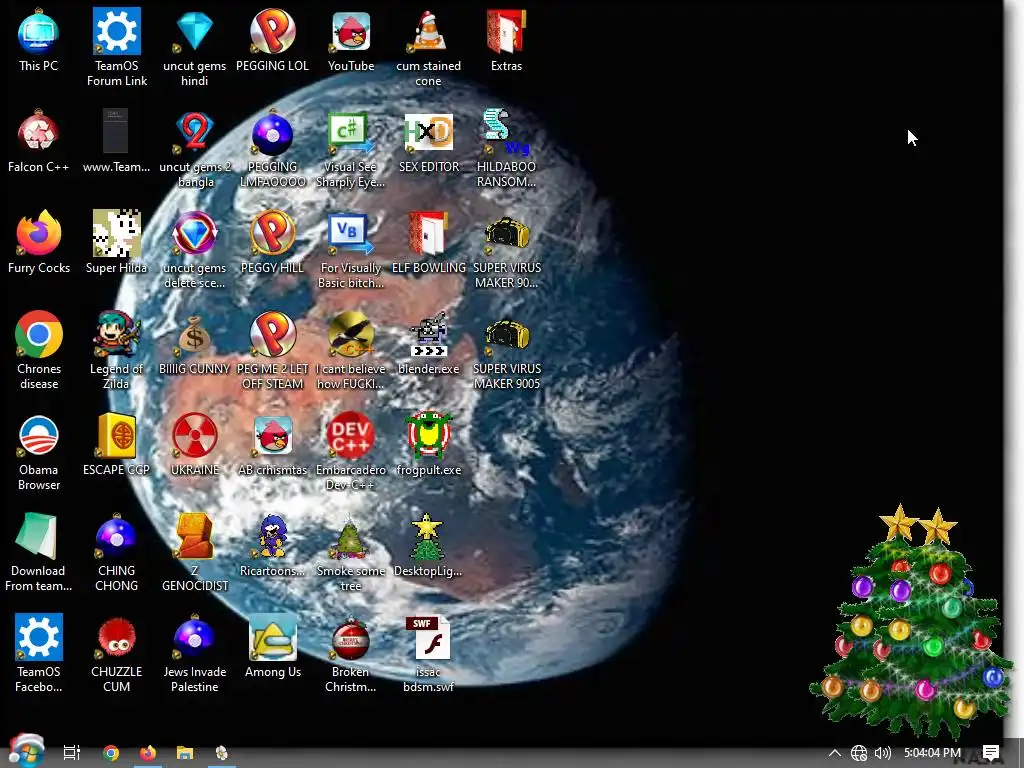This screenshot has height=768, width=1024.
Task: Open the volume control tray icon
Action: (882, 753)
